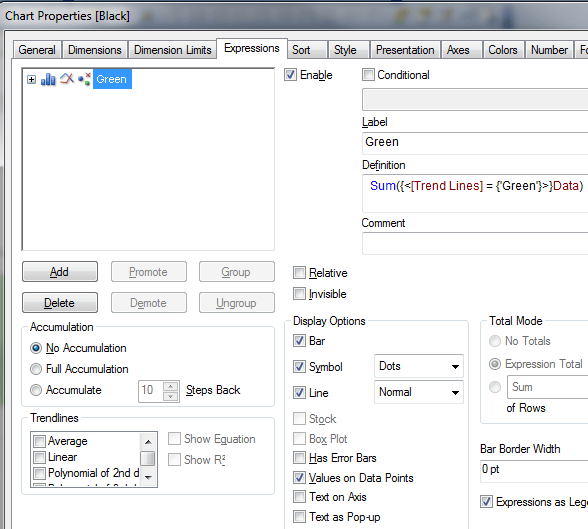Select Full Accumulation radio button
The height and width of the screenshot is (529, 588).
(36, 369)
